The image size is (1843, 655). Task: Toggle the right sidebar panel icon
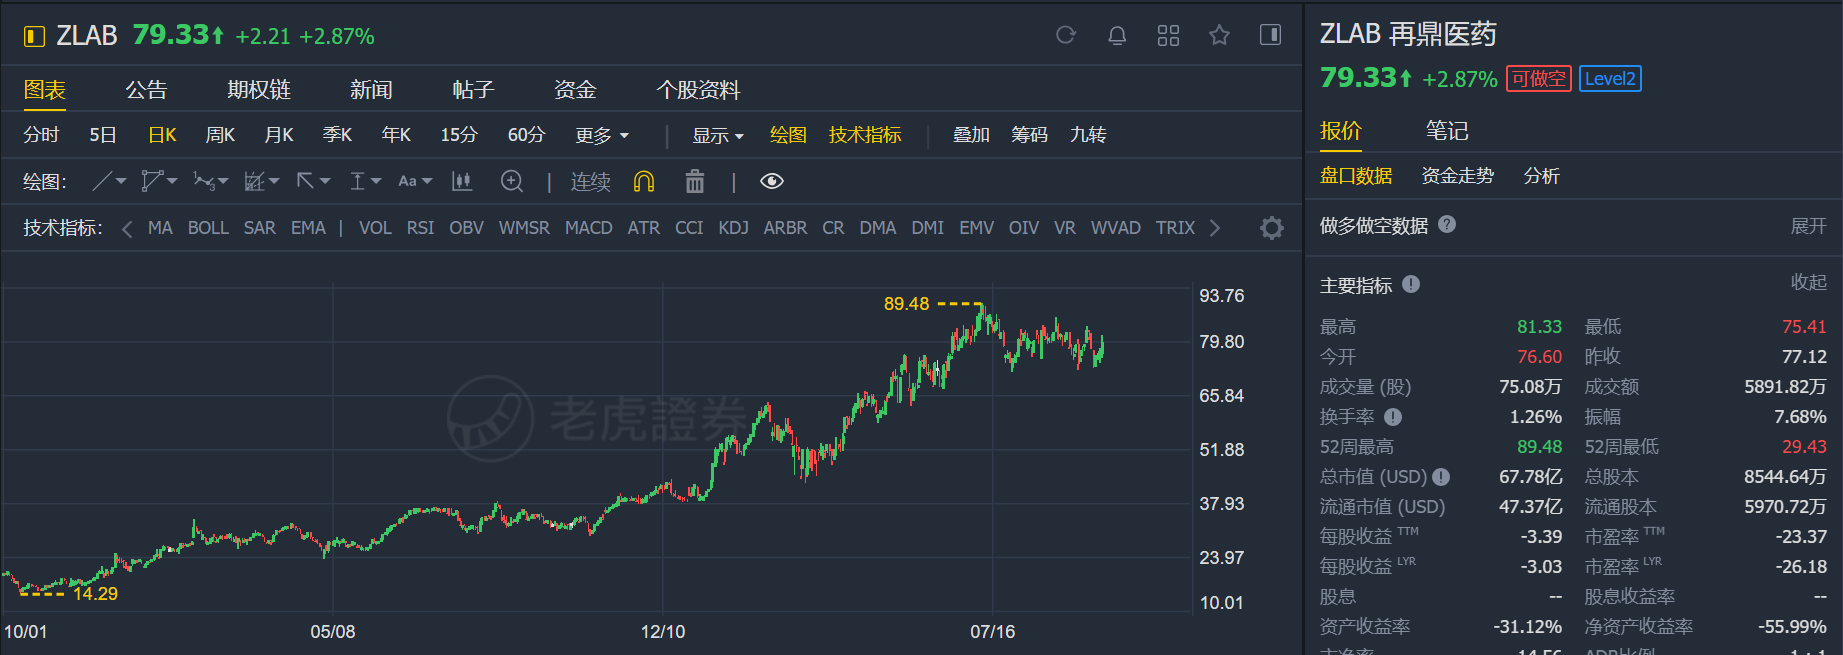[x=1270, y=36]
